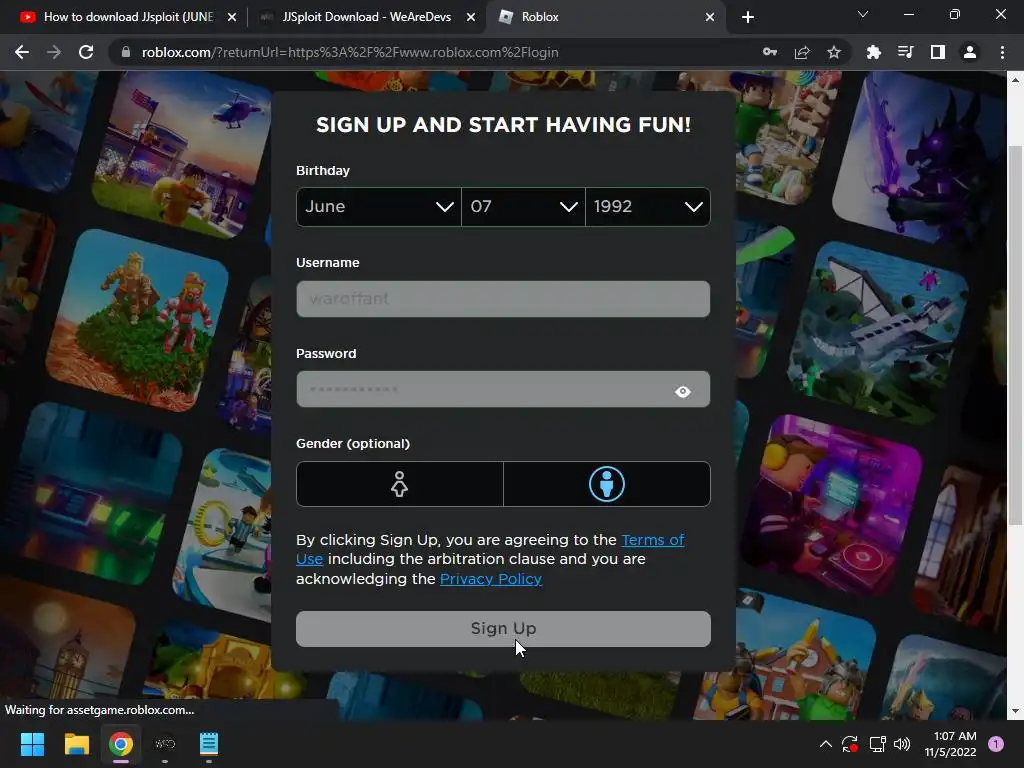Open the Terms of Use link
The image size is (1024, 768).
pyautogui.click(x=490, y=549)
